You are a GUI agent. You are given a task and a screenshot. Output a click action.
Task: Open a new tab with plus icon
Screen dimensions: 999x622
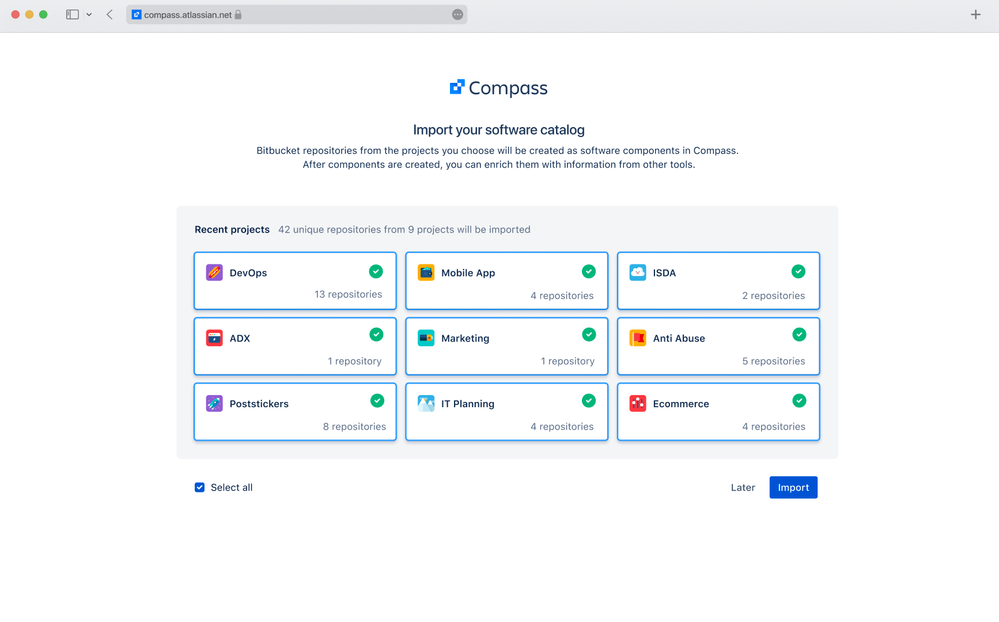[975, 15]
